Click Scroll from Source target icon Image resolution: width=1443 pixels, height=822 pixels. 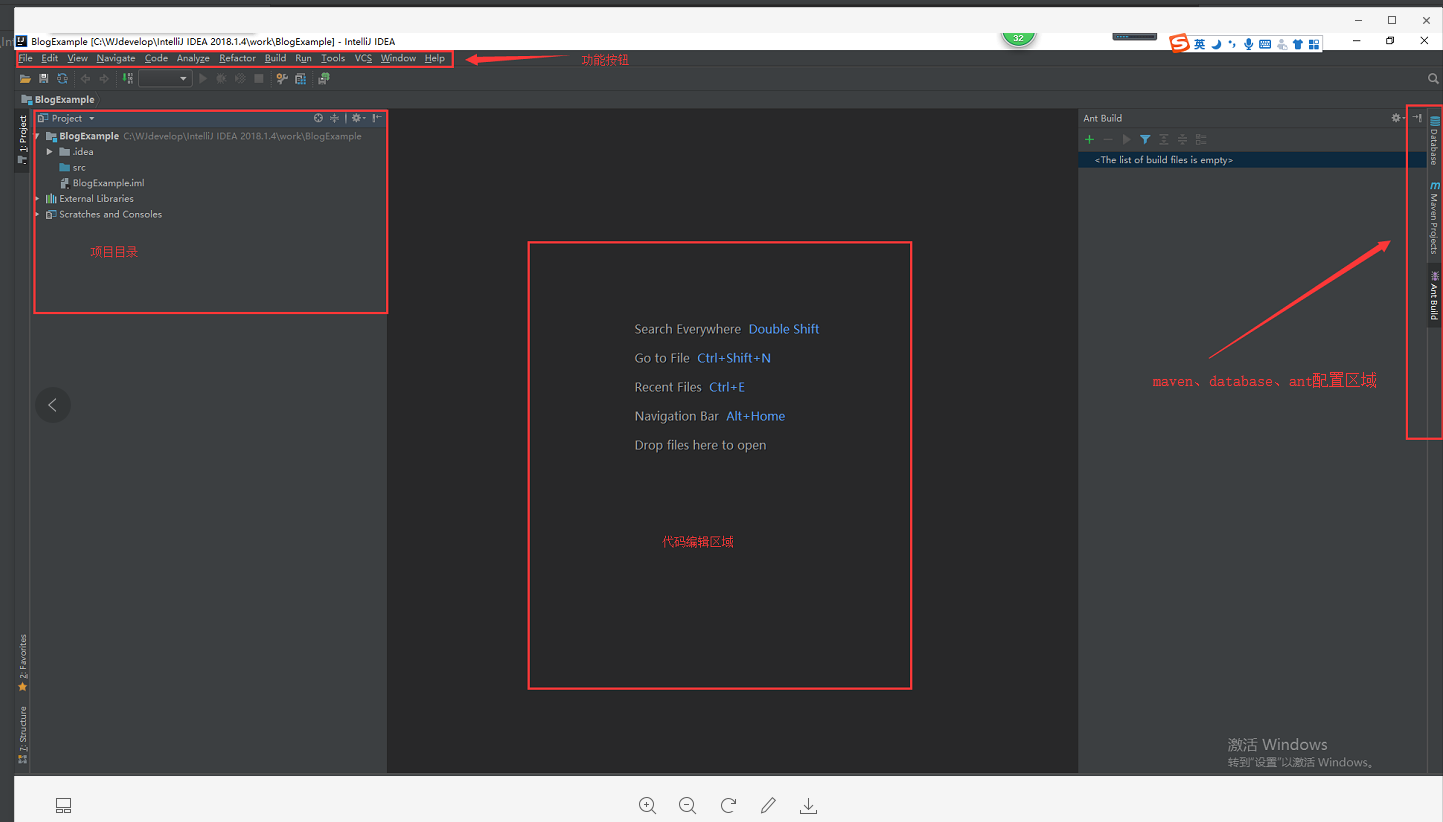tap(318, 118)
